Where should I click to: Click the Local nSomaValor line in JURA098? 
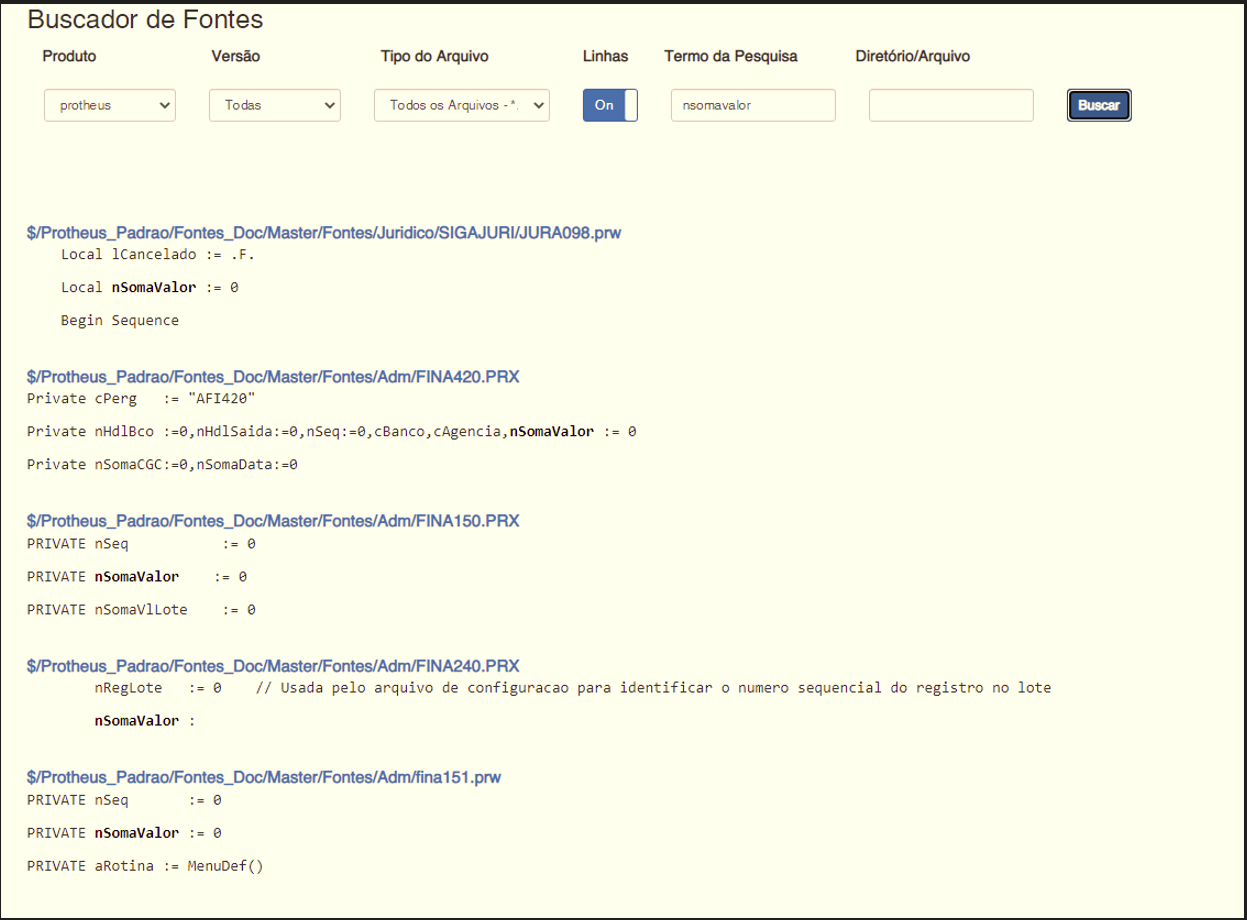pyautogui.click(x=149, y=287)
